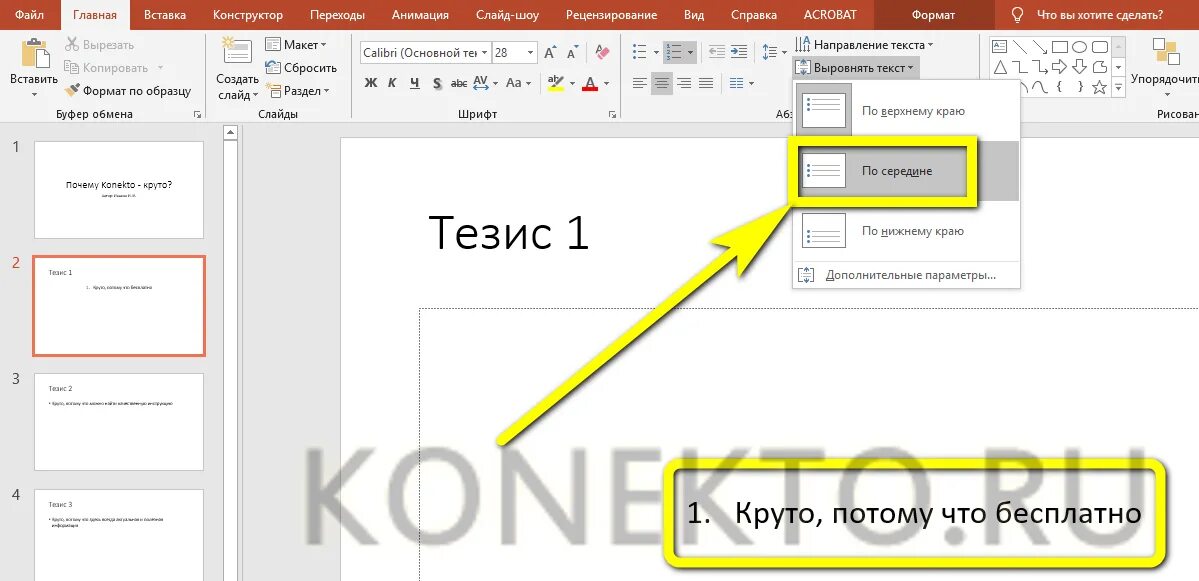Select Triangle shape in shapes gallery

coord(999,67)
